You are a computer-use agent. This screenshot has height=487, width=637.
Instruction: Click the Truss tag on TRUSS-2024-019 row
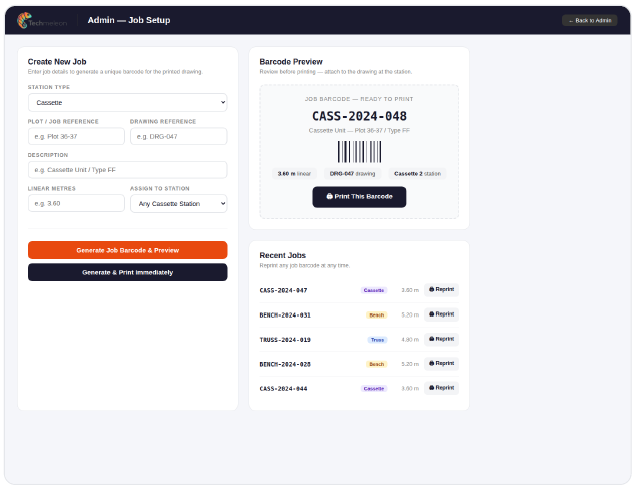tap(377, 340)
